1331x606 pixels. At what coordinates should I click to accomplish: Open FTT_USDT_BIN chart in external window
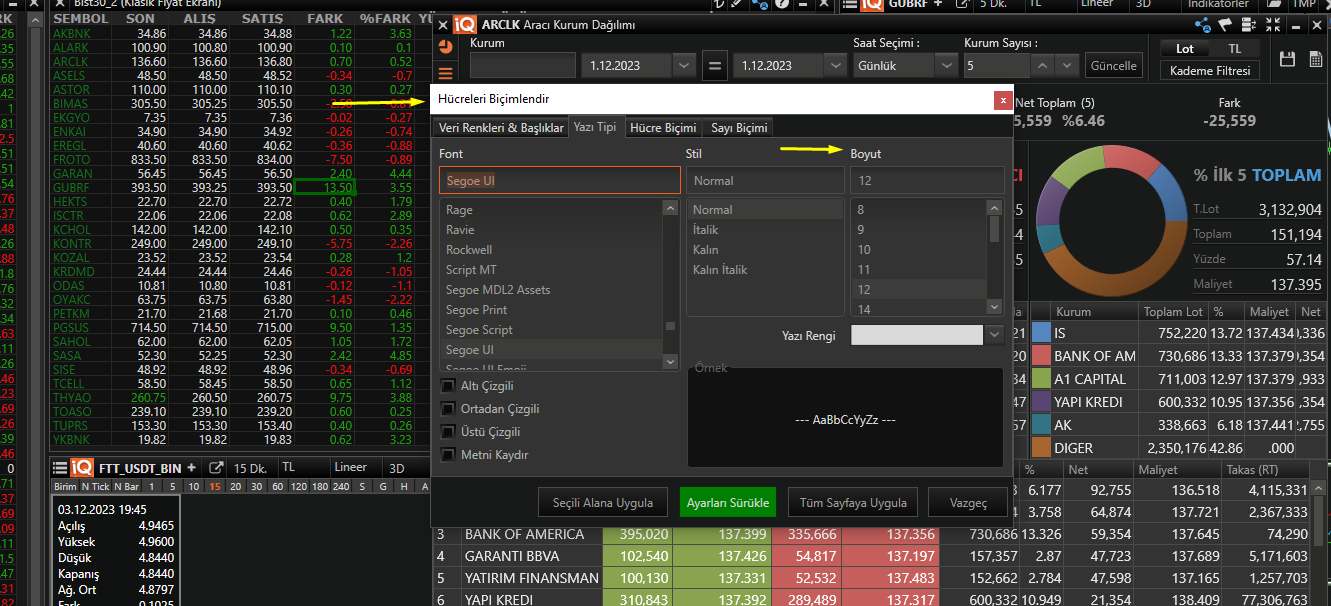[215, 468]
